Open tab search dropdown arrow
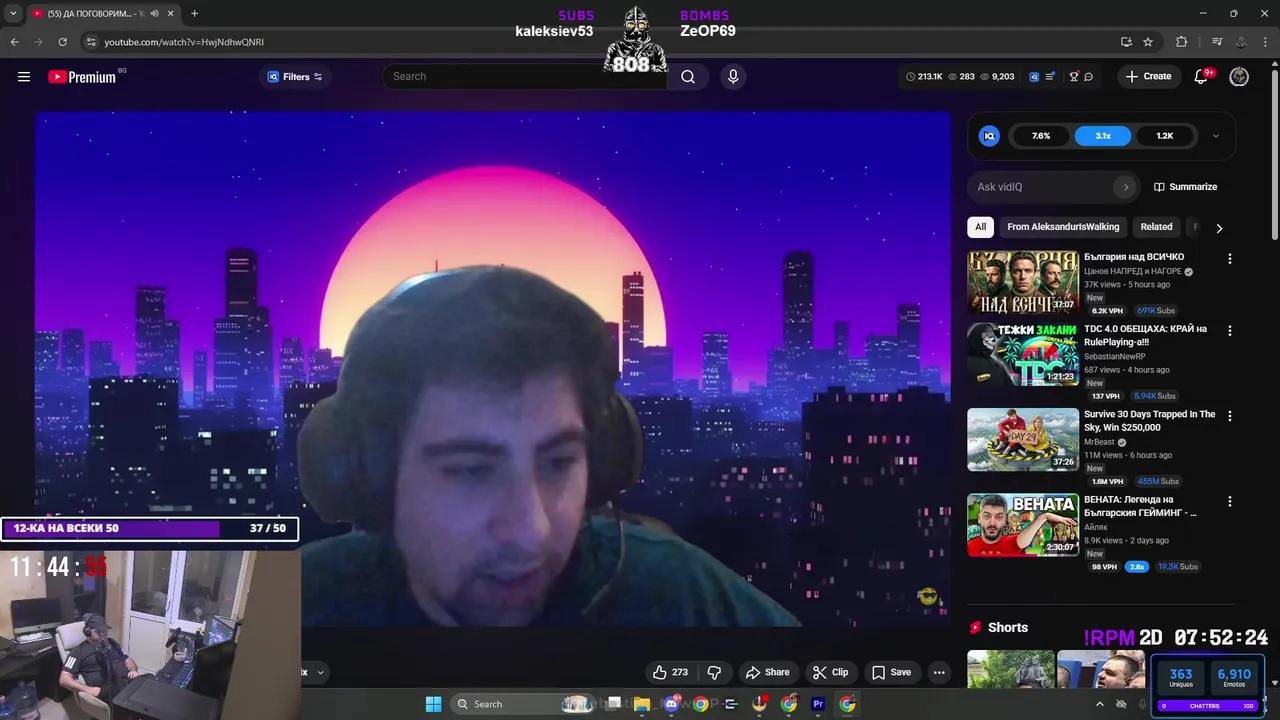The width and height of the screenshot is (1280, 720). pos(13,13)
